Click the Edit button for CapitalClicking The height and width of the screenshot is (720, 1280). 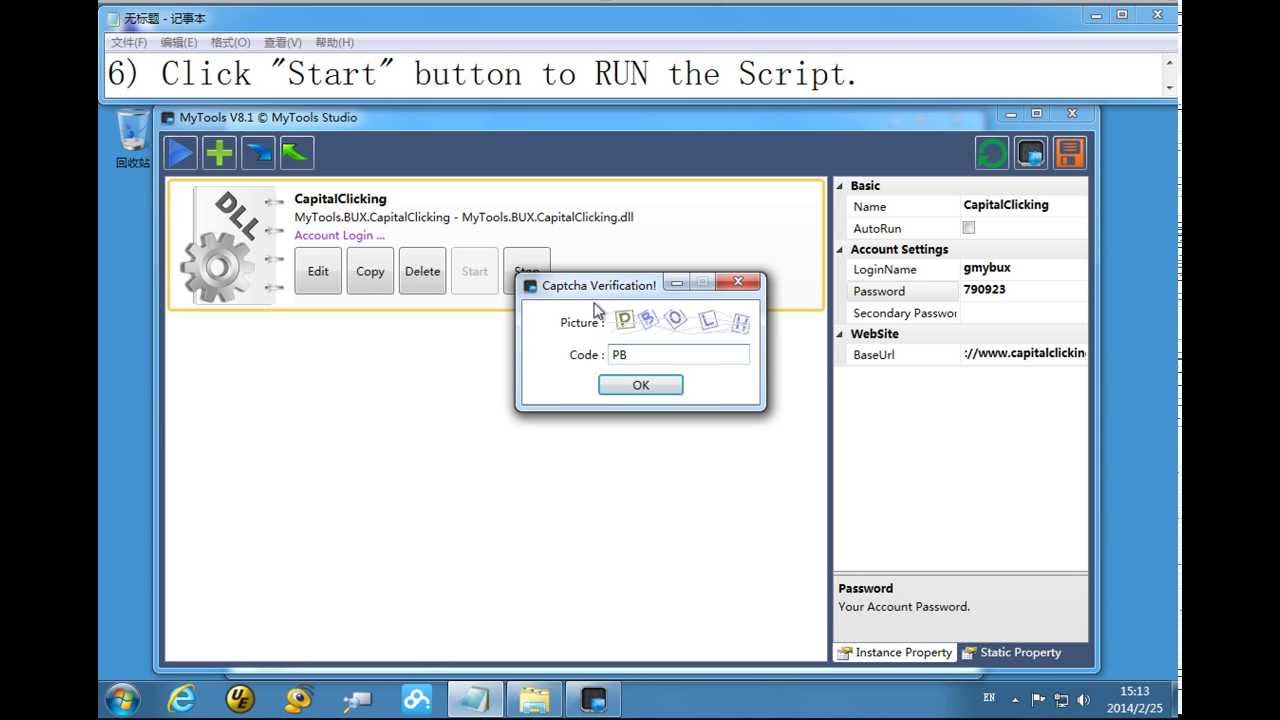click(318, 271)
